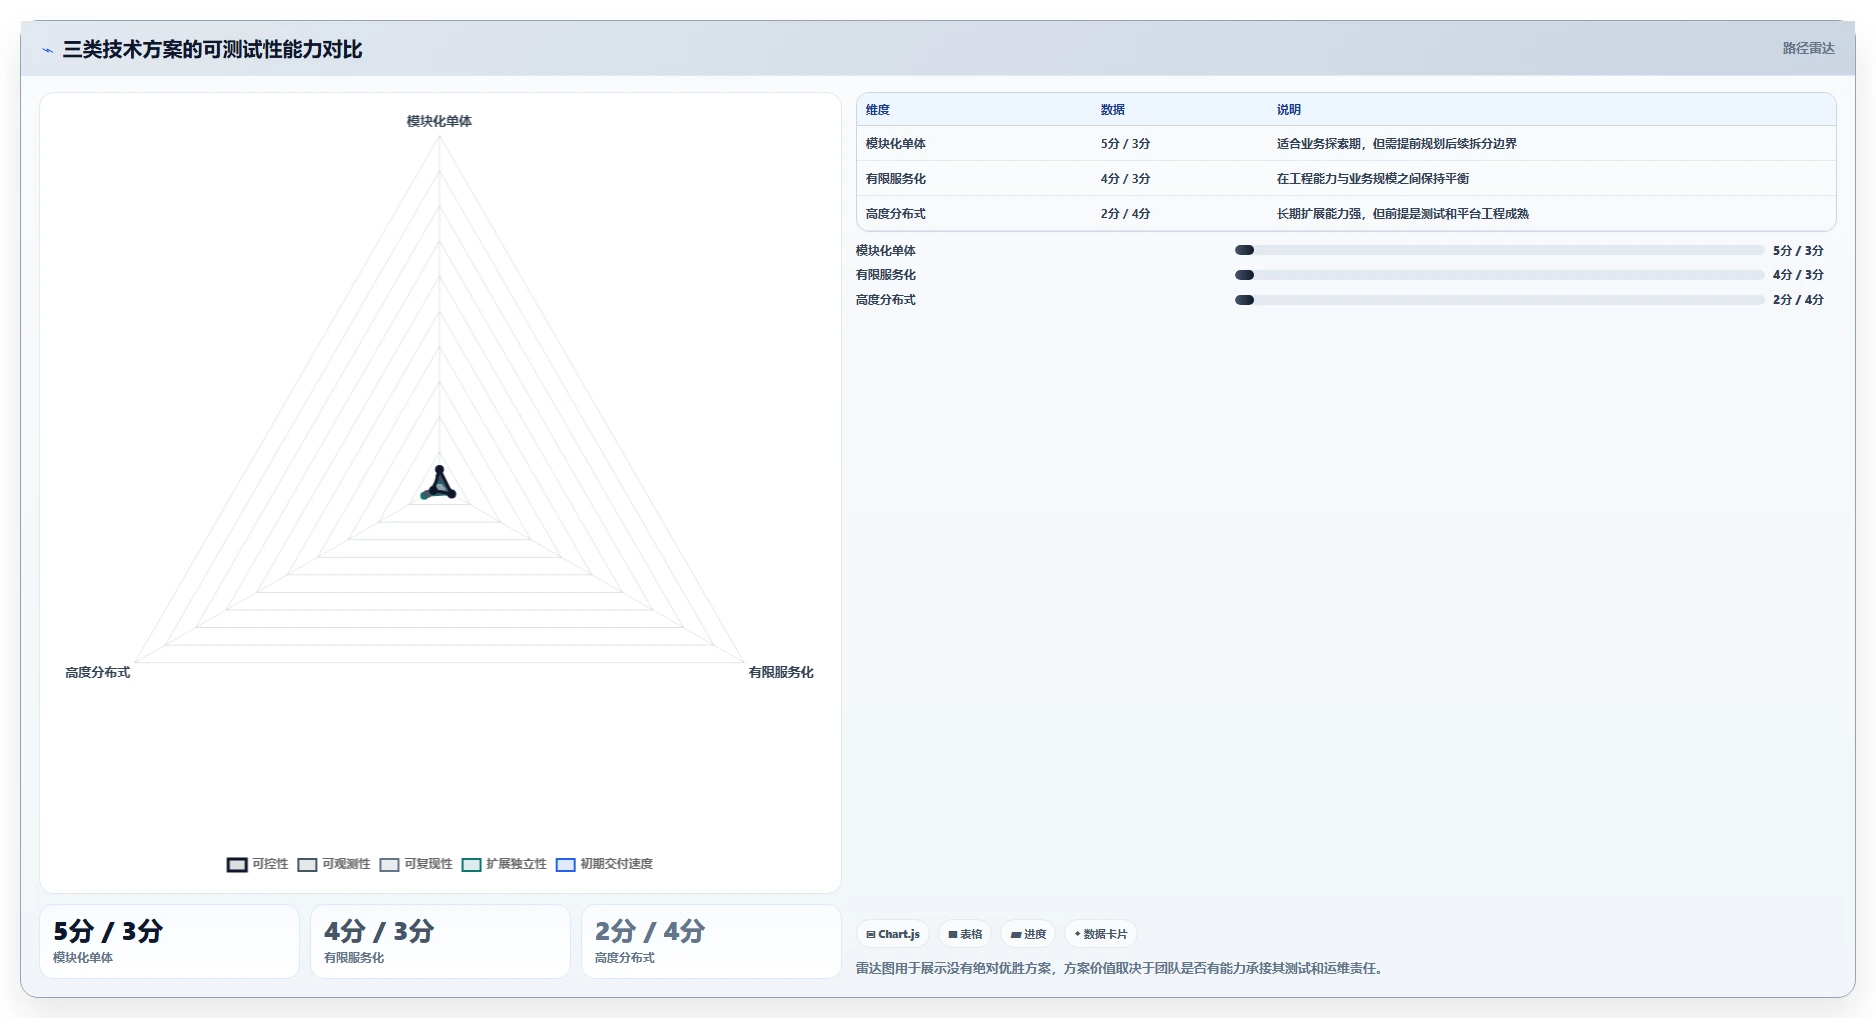The height and width of the screenshot is (1018, 1876).
Task: Click the 2分 / 4分 value after the progress bar
Action: (1798, 300)
